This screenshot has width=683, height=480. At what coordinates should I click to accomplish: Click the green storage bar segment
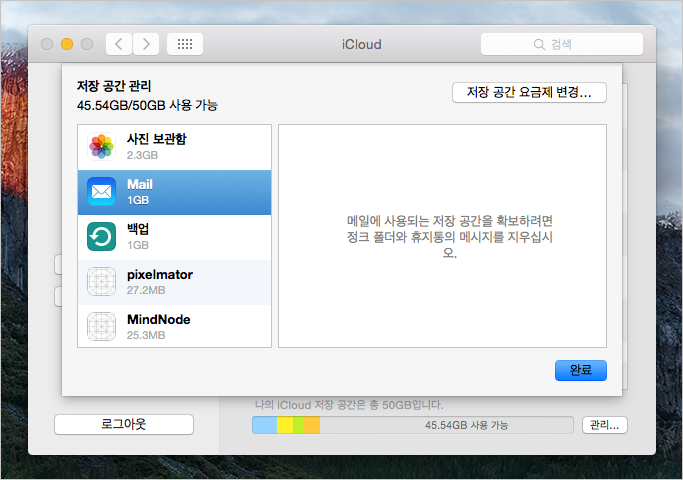pyautogui.click(x=299, y=425)
